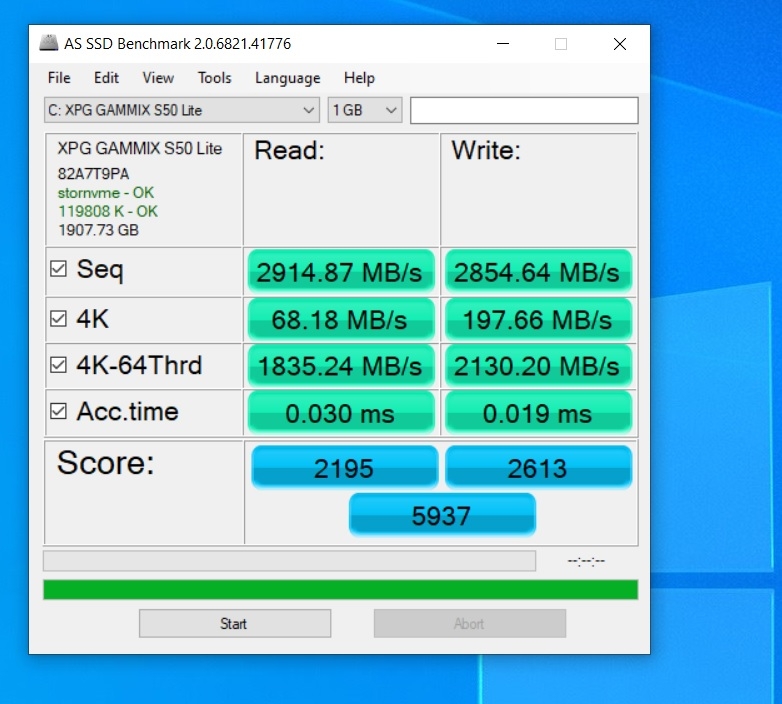Minimize the AS SSD Benchmark window
The width and height of the screenshot is (782, 704).
click(503, 44)
